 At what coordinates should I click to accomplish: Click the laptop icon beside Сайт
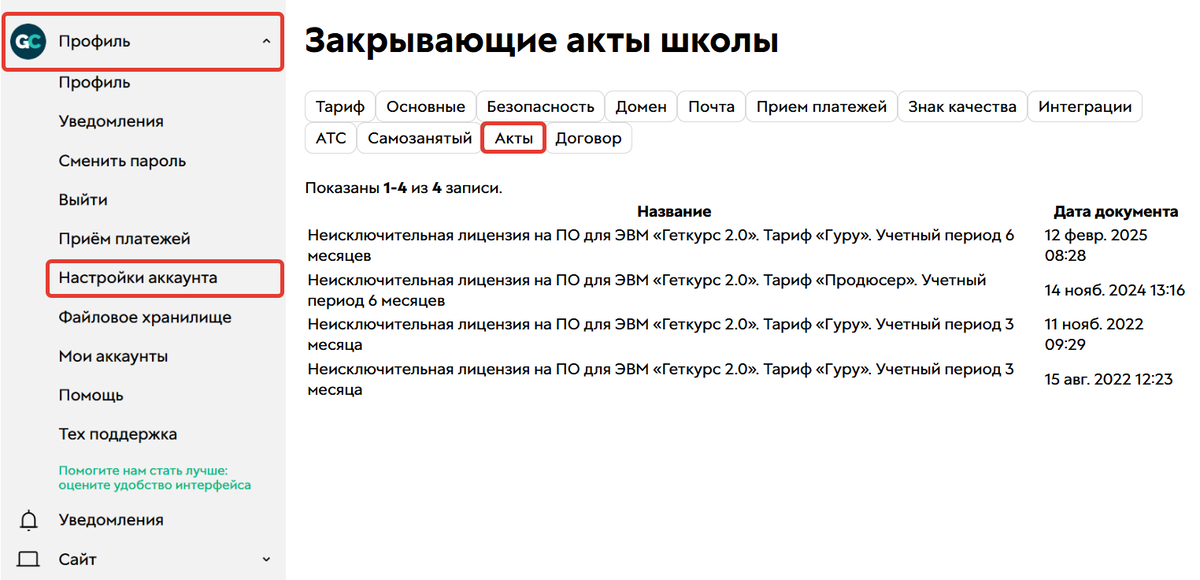pyautogui.click(x=29, y=560)
